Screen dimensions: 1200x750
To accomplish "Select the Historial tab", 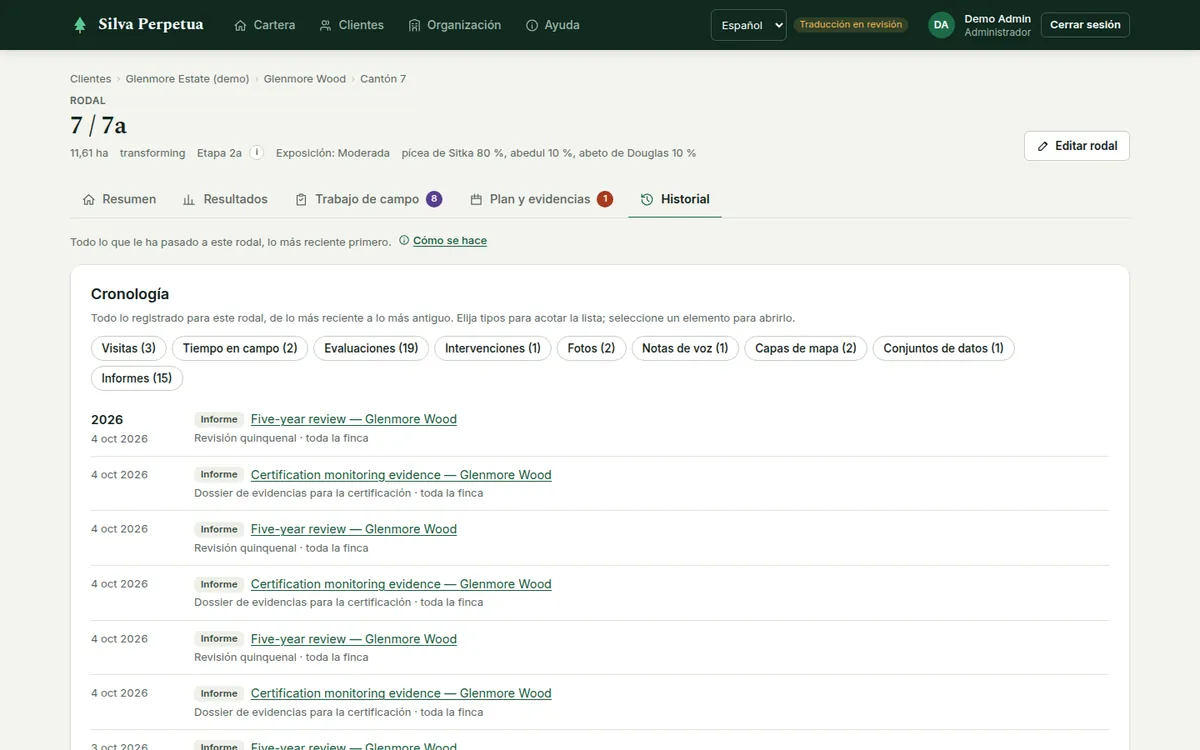I will [675, 199].
